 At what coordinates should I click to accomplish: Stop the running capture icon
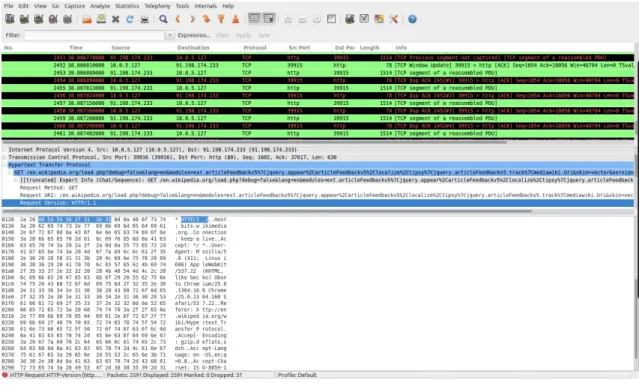53,19
